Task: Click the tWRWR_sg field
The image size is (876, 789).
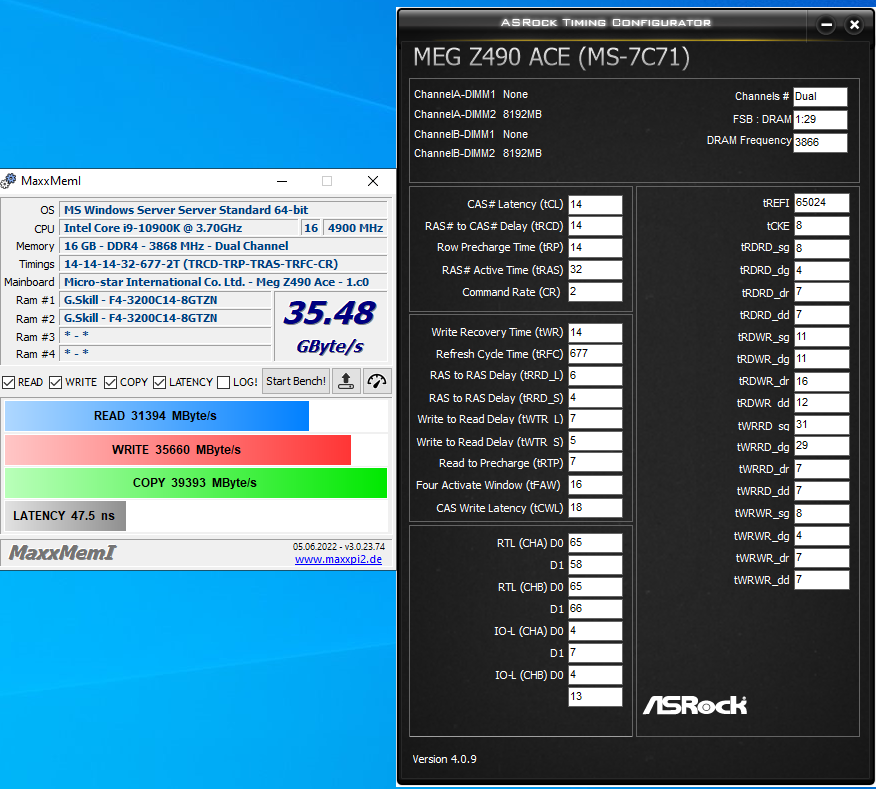Action: [x=822, y=514]
